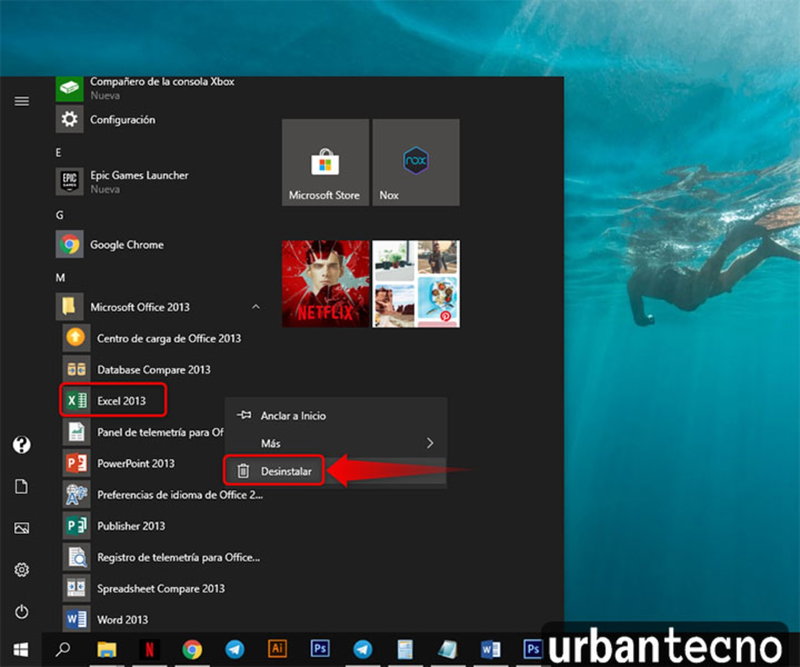Open Panel de telemetría para Office icon
Image resolution: width=800 pixels, height=667 pixels.
tap(76, 432)
